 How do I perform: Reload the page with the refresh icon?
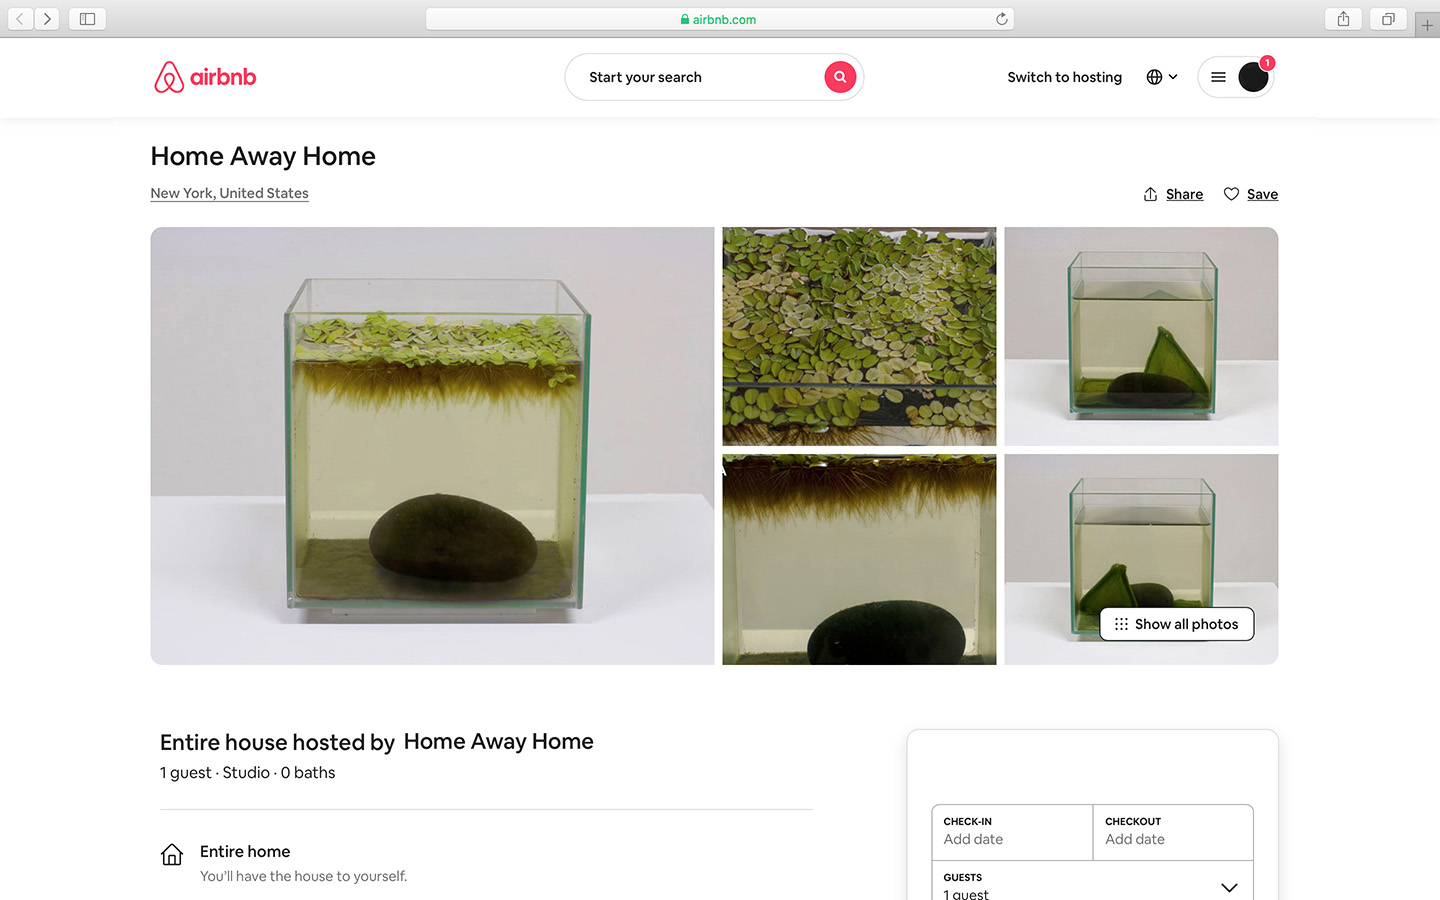[1001, 19]
